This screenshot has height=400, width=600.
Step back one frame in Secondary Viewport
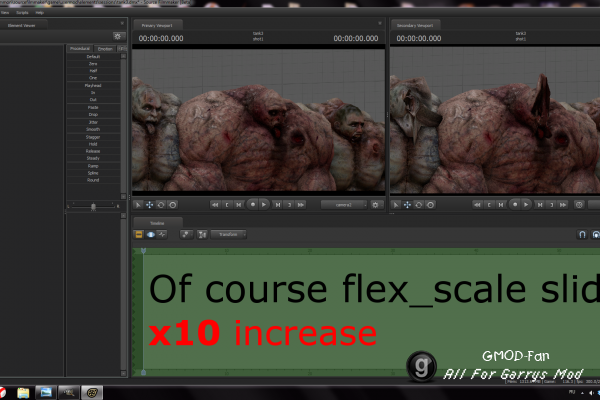click(501, 205)
